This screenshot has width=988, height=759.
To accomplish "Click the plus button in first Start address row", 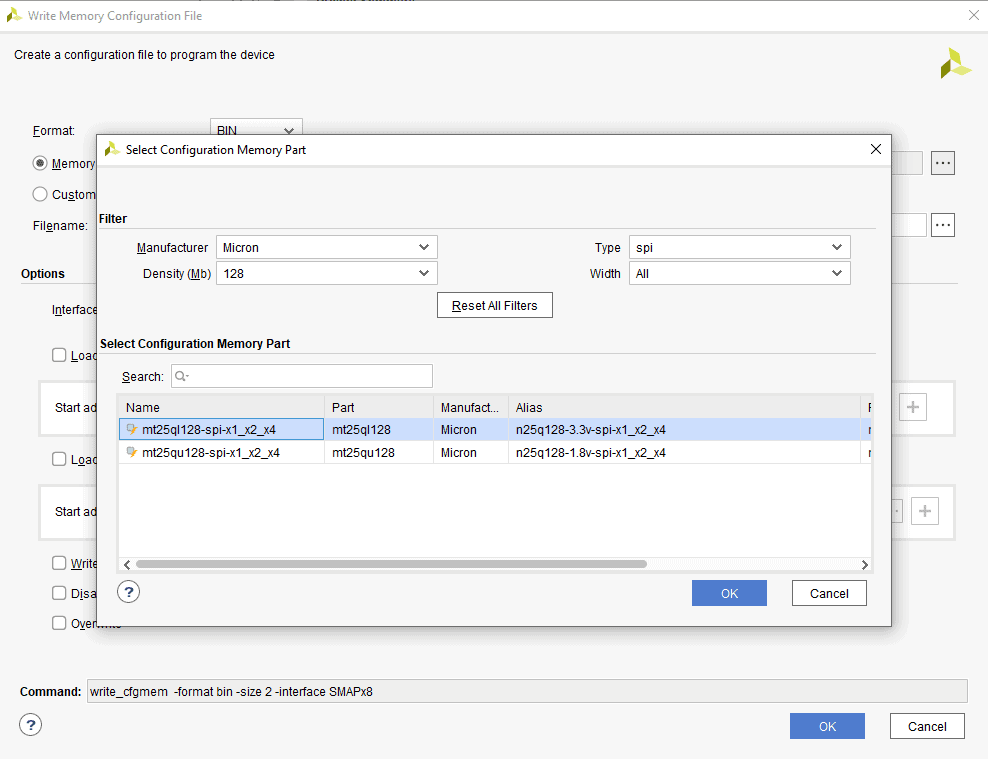I will coord(913,407).
